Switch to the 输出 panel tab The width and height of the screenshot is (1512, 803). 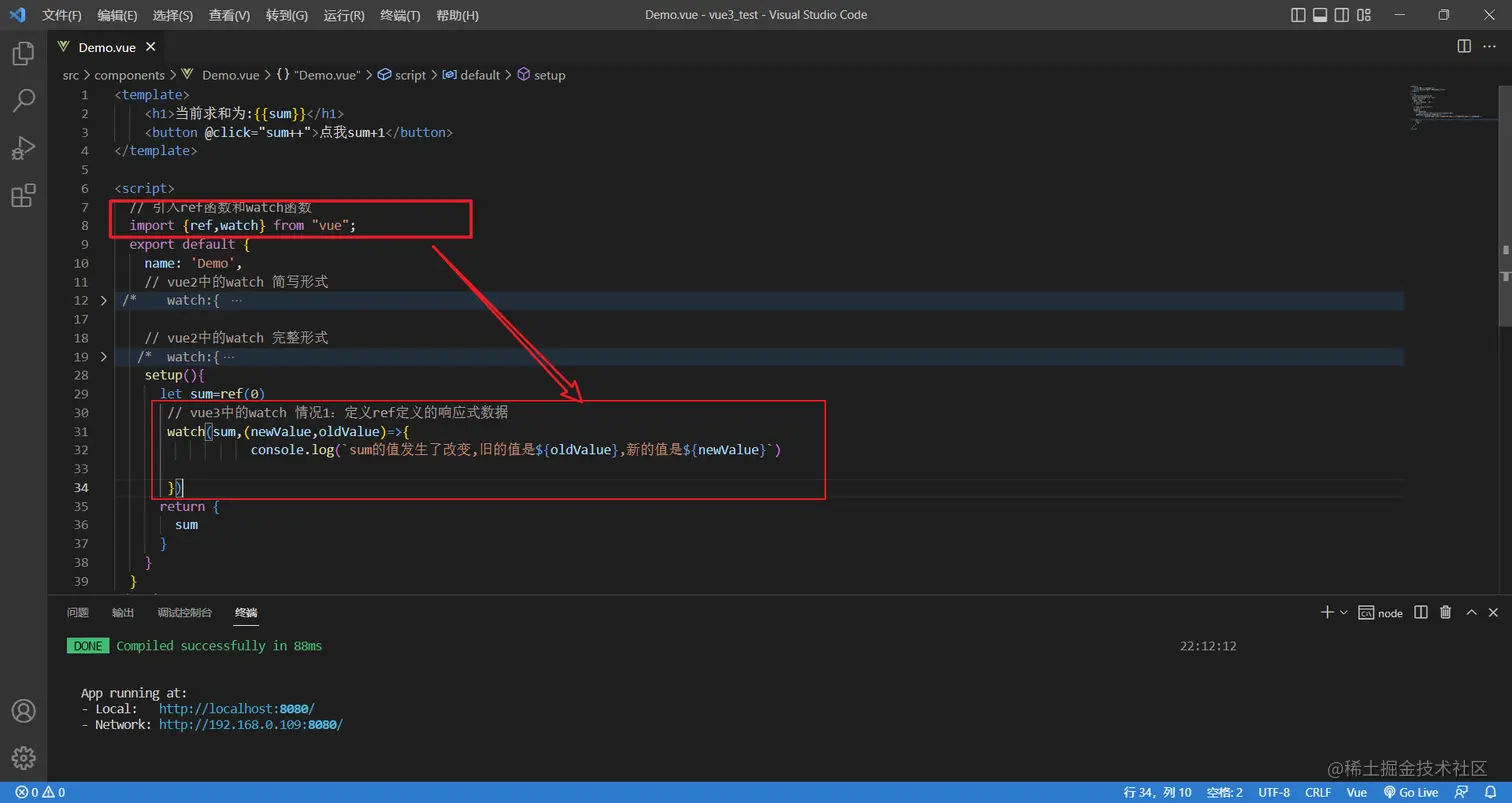coord(122,612)
